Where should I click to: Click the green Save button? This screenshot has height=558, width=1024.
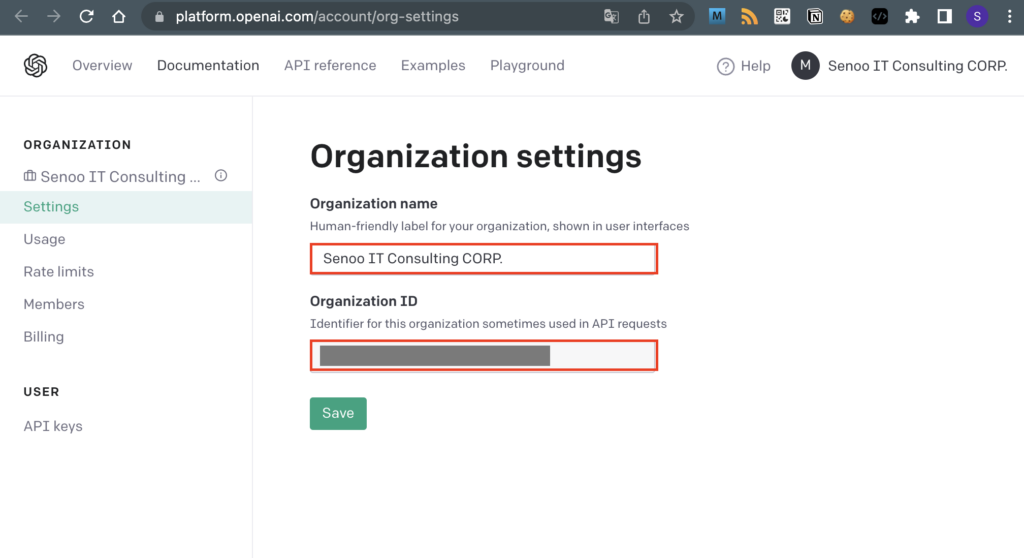click(x=338, y=414)
